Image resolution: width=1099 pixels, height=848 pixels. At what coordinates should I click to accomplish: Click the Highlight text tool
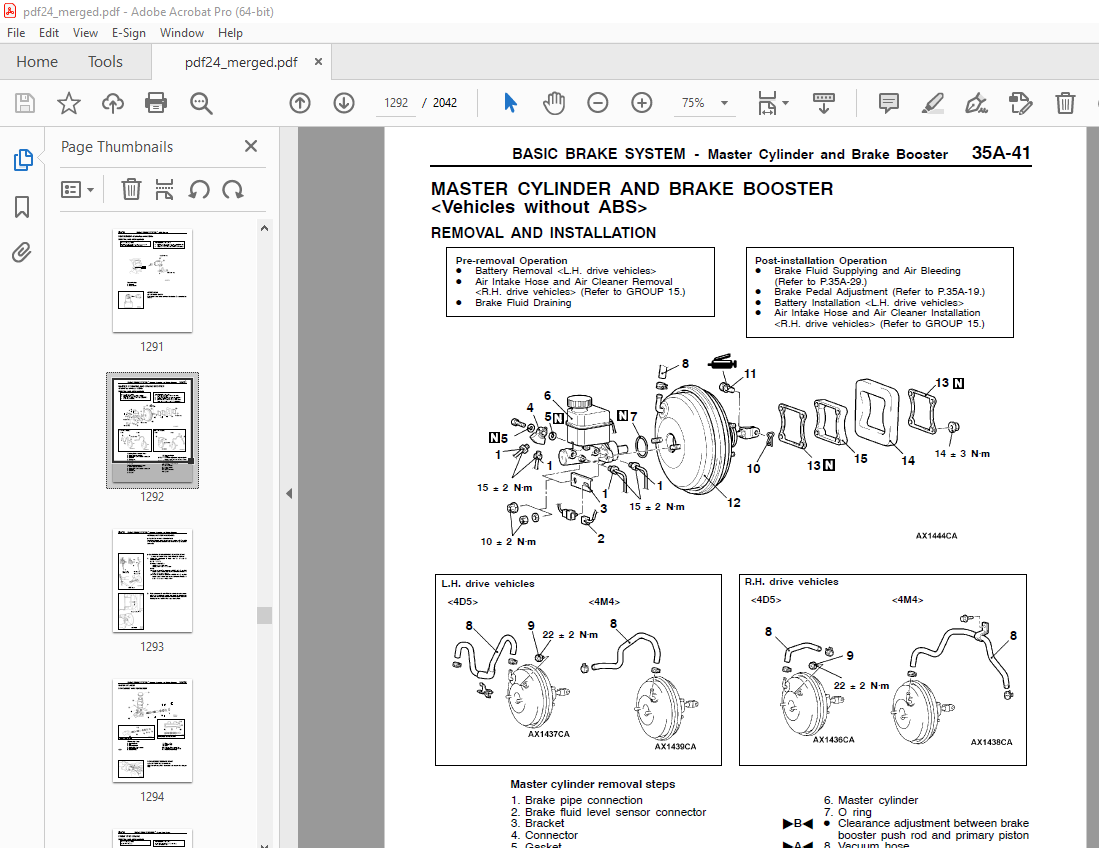click(x=932, y=103)
